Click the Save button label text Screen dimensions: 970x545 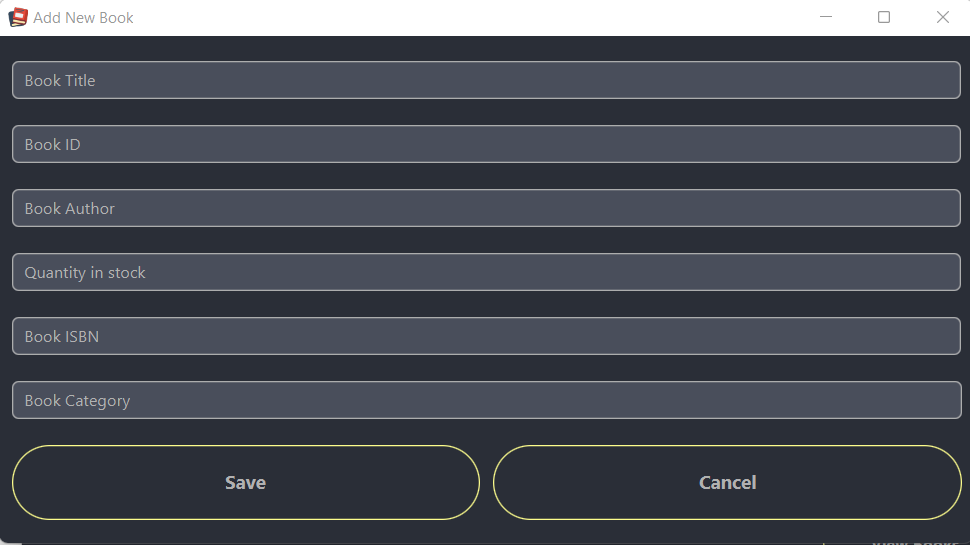(246, 483)
